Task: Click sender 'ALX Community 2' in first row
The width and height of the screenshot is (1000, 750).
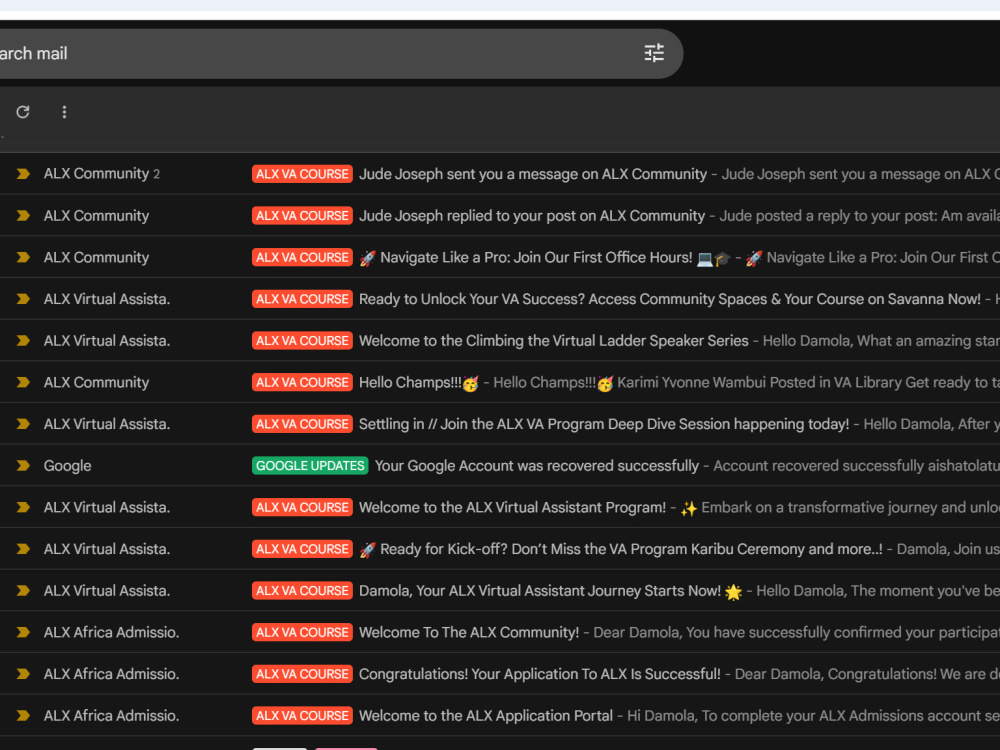Action: (101, 173)
